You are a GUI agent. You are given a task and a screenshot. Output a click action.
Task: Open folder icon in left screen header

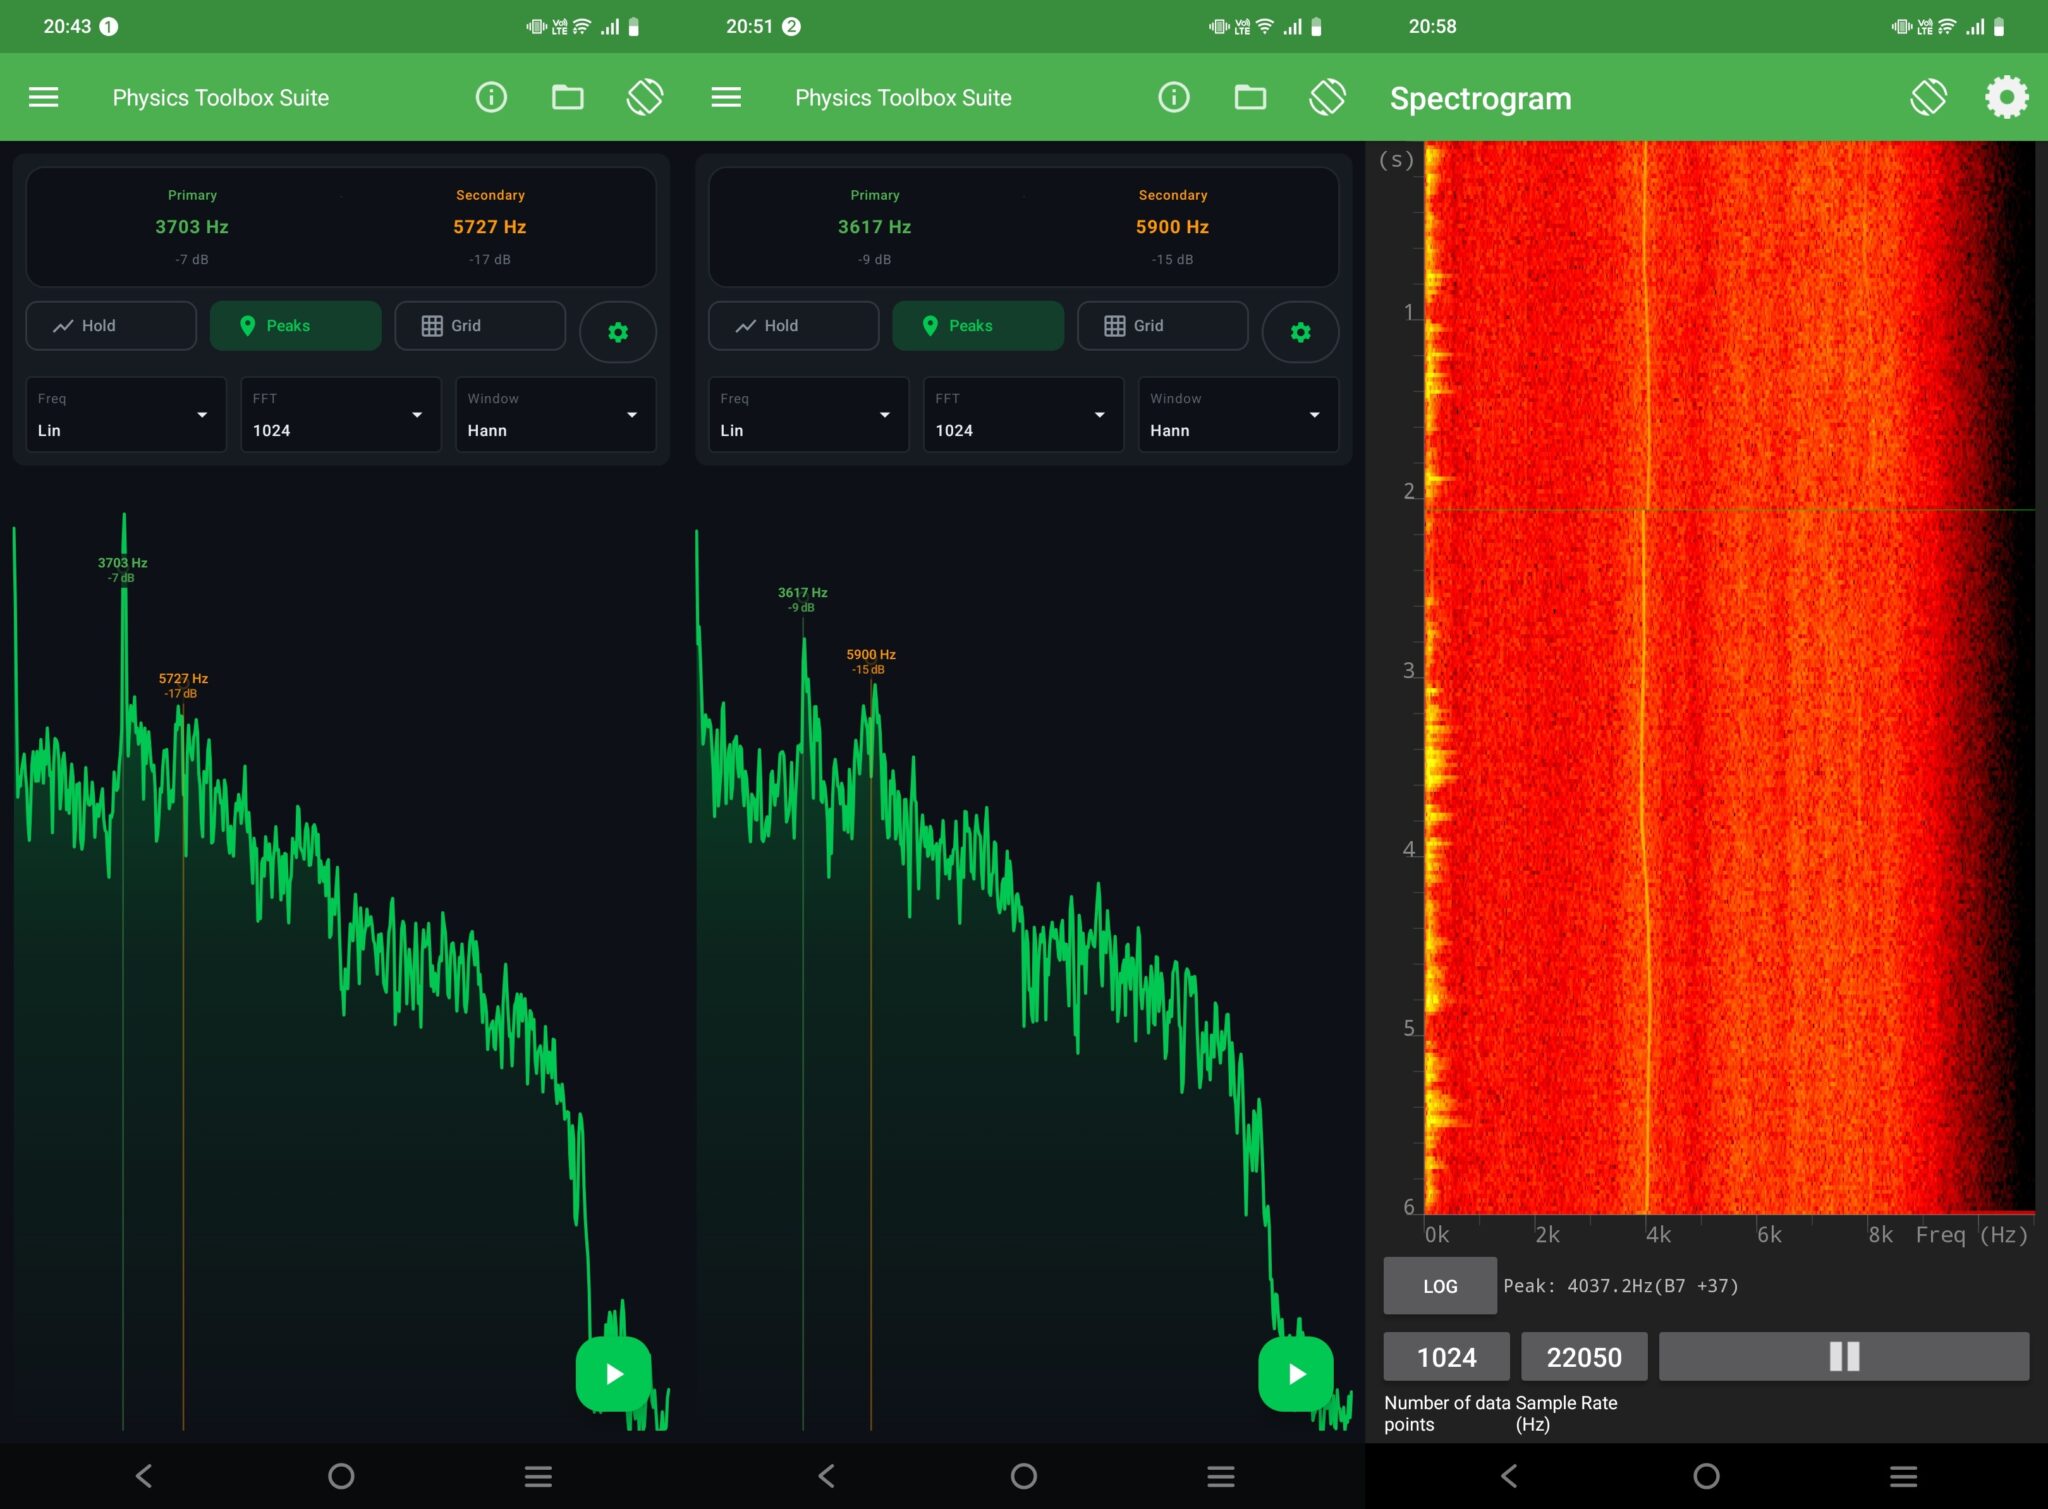[567, 97]
